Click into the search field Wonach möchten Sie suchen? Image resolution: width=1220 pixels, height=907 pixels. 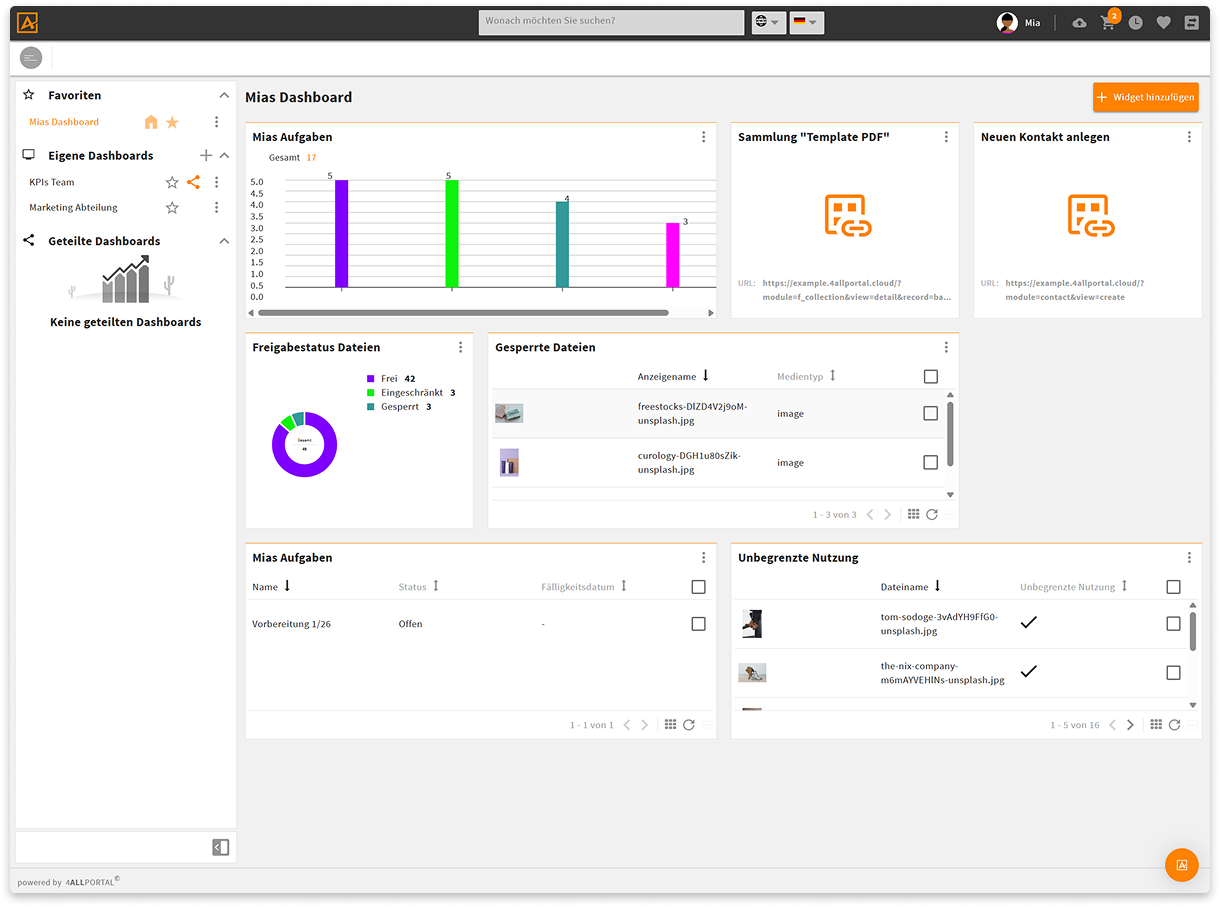tap(611, 22)
